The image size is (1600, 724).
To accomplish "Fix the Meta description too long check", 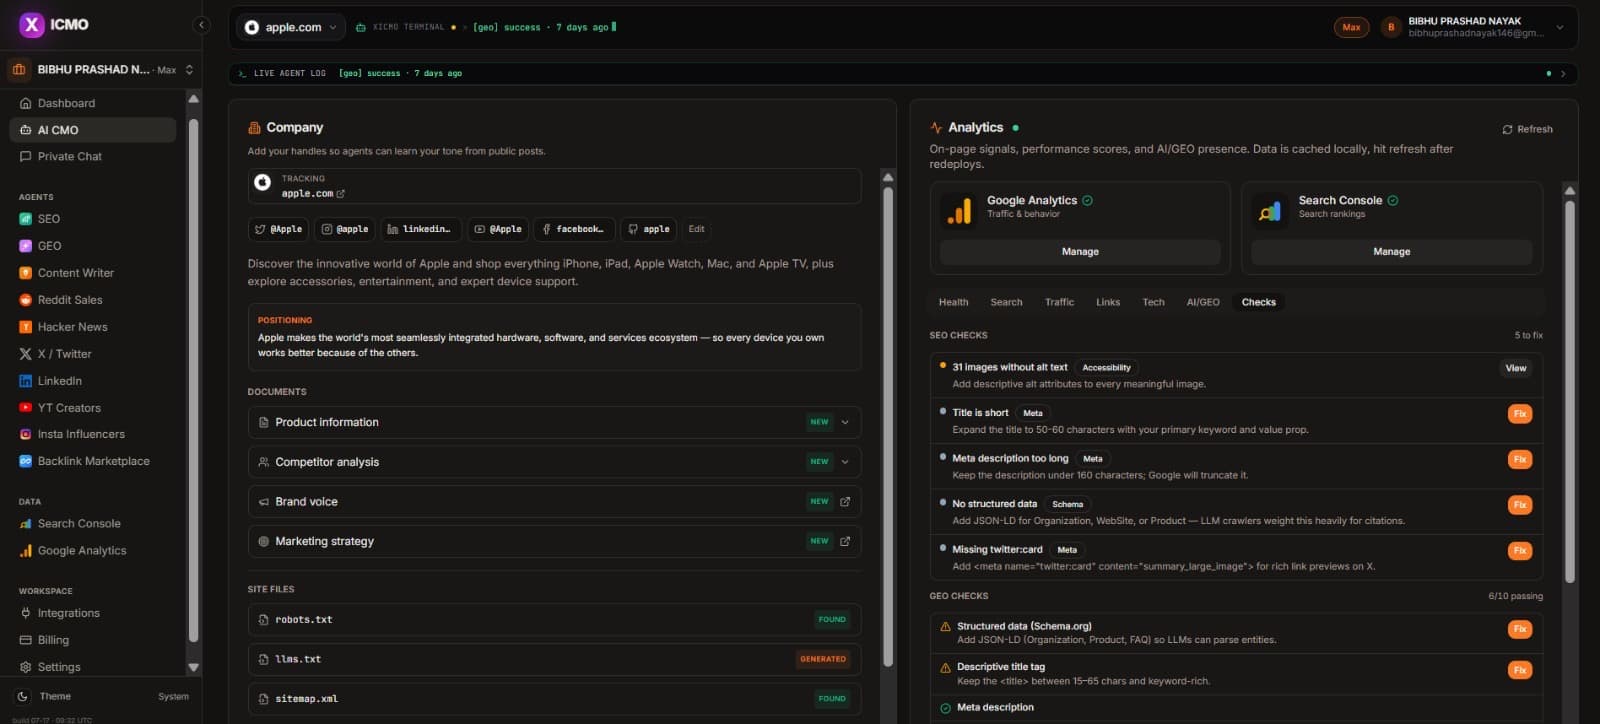I will point(1520,460).
